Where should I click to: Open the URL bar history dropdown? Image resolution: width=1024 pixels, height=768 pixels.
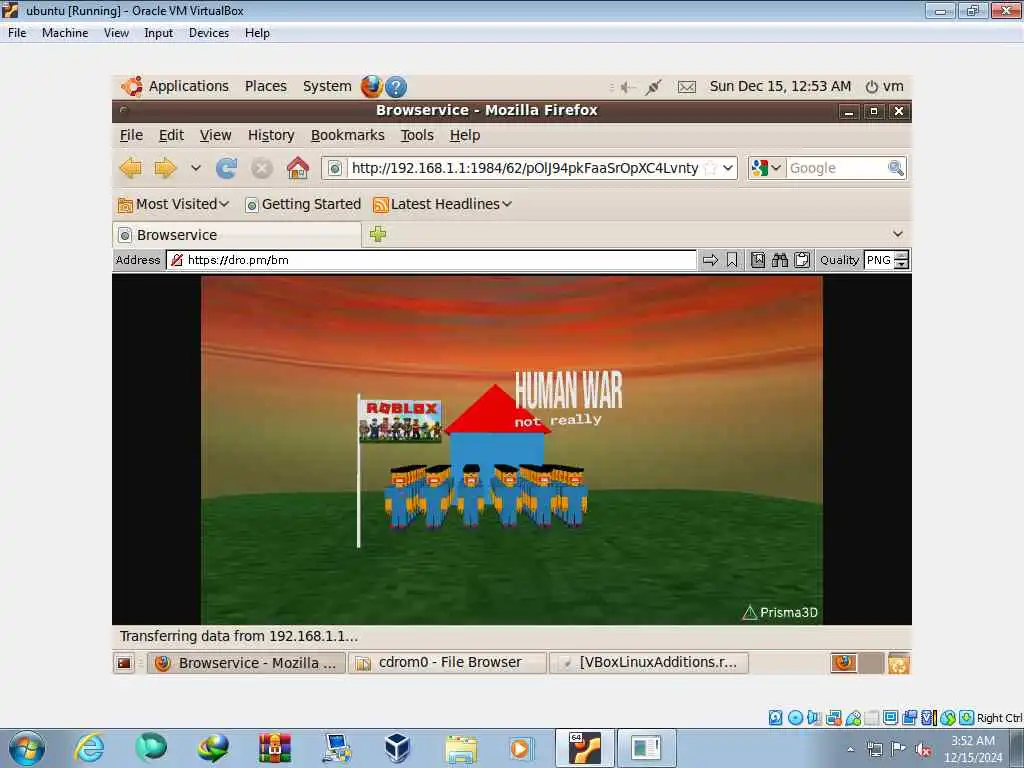[728, 168]
